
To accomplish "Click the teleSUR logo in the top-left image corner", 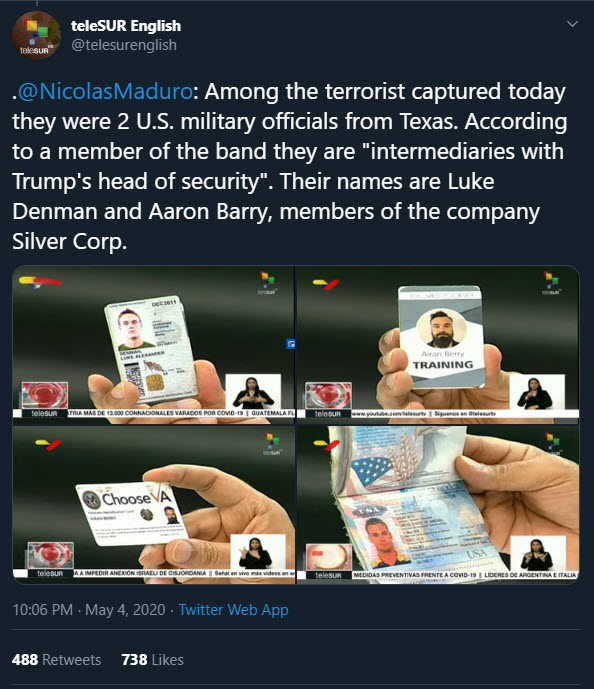I will pos(267,283).
